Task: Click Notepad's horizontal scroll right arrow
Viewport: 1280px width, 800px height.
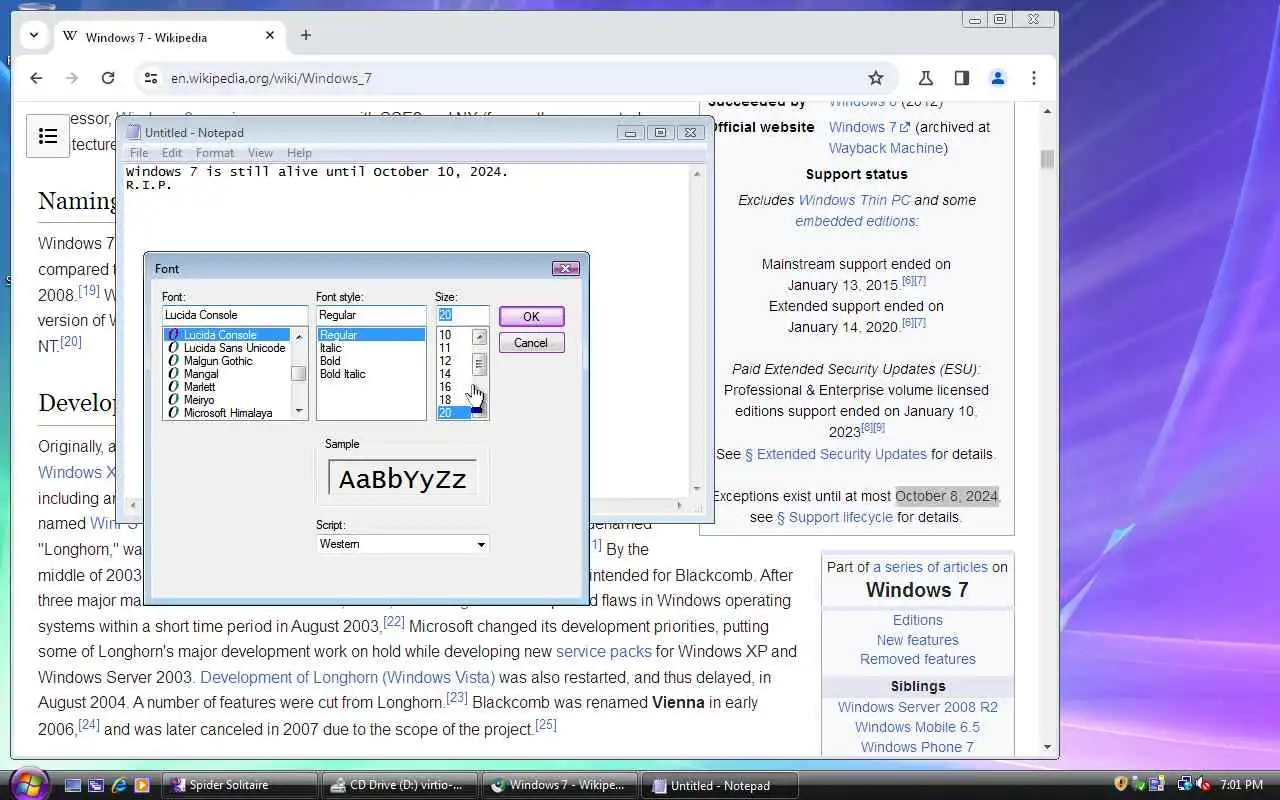Action: [x=680, y=506]
